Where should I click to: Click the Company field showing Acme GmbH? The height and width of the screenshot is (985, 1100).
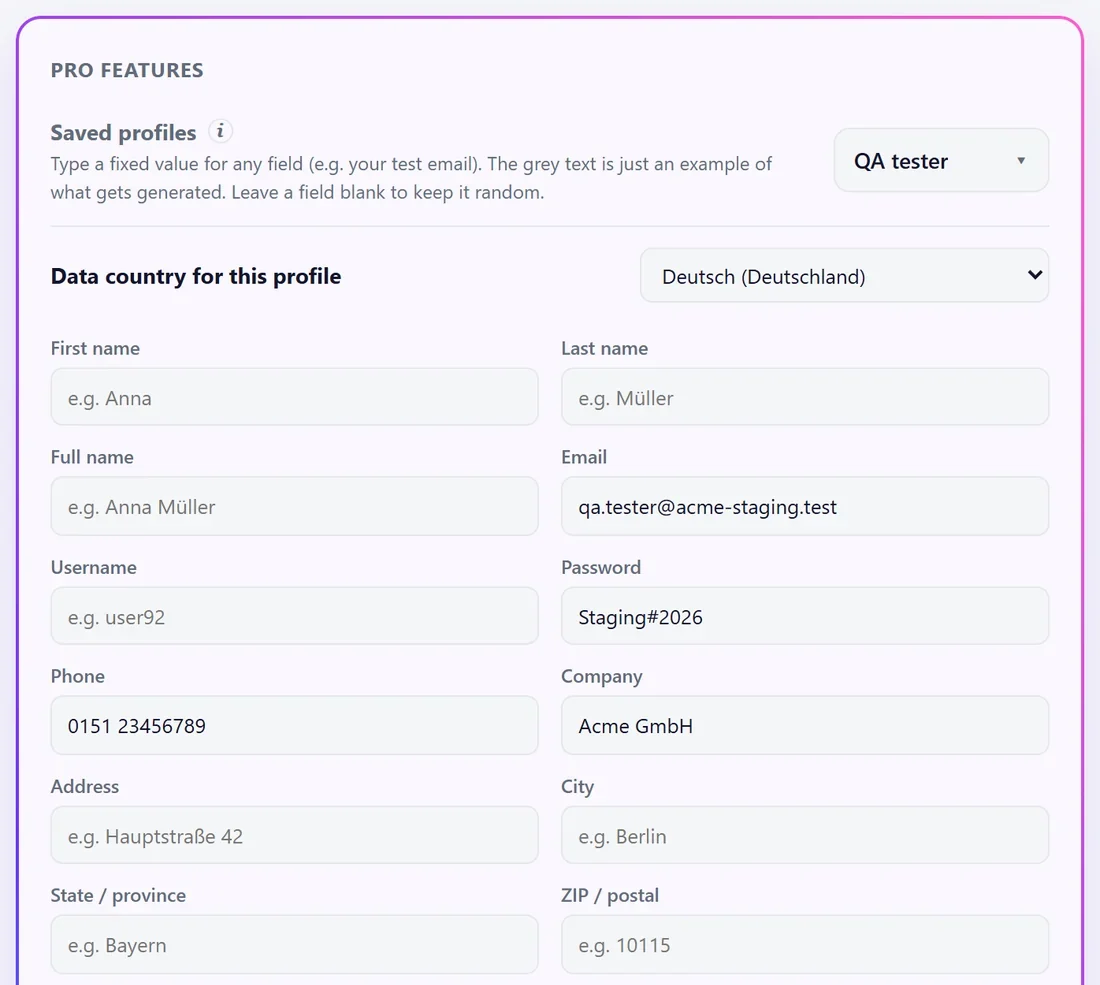(x=805, y=725)
